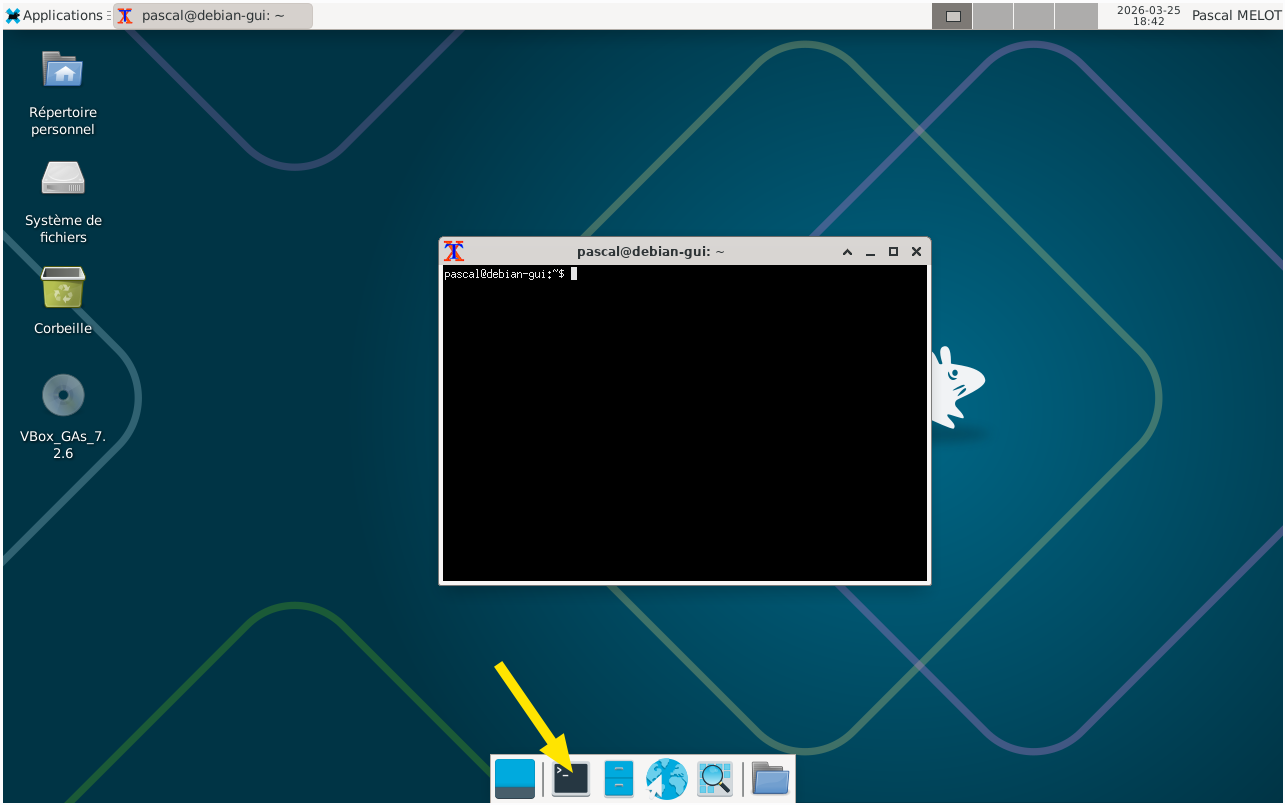Open the terminal emulator from the dock

click(571, 778)
